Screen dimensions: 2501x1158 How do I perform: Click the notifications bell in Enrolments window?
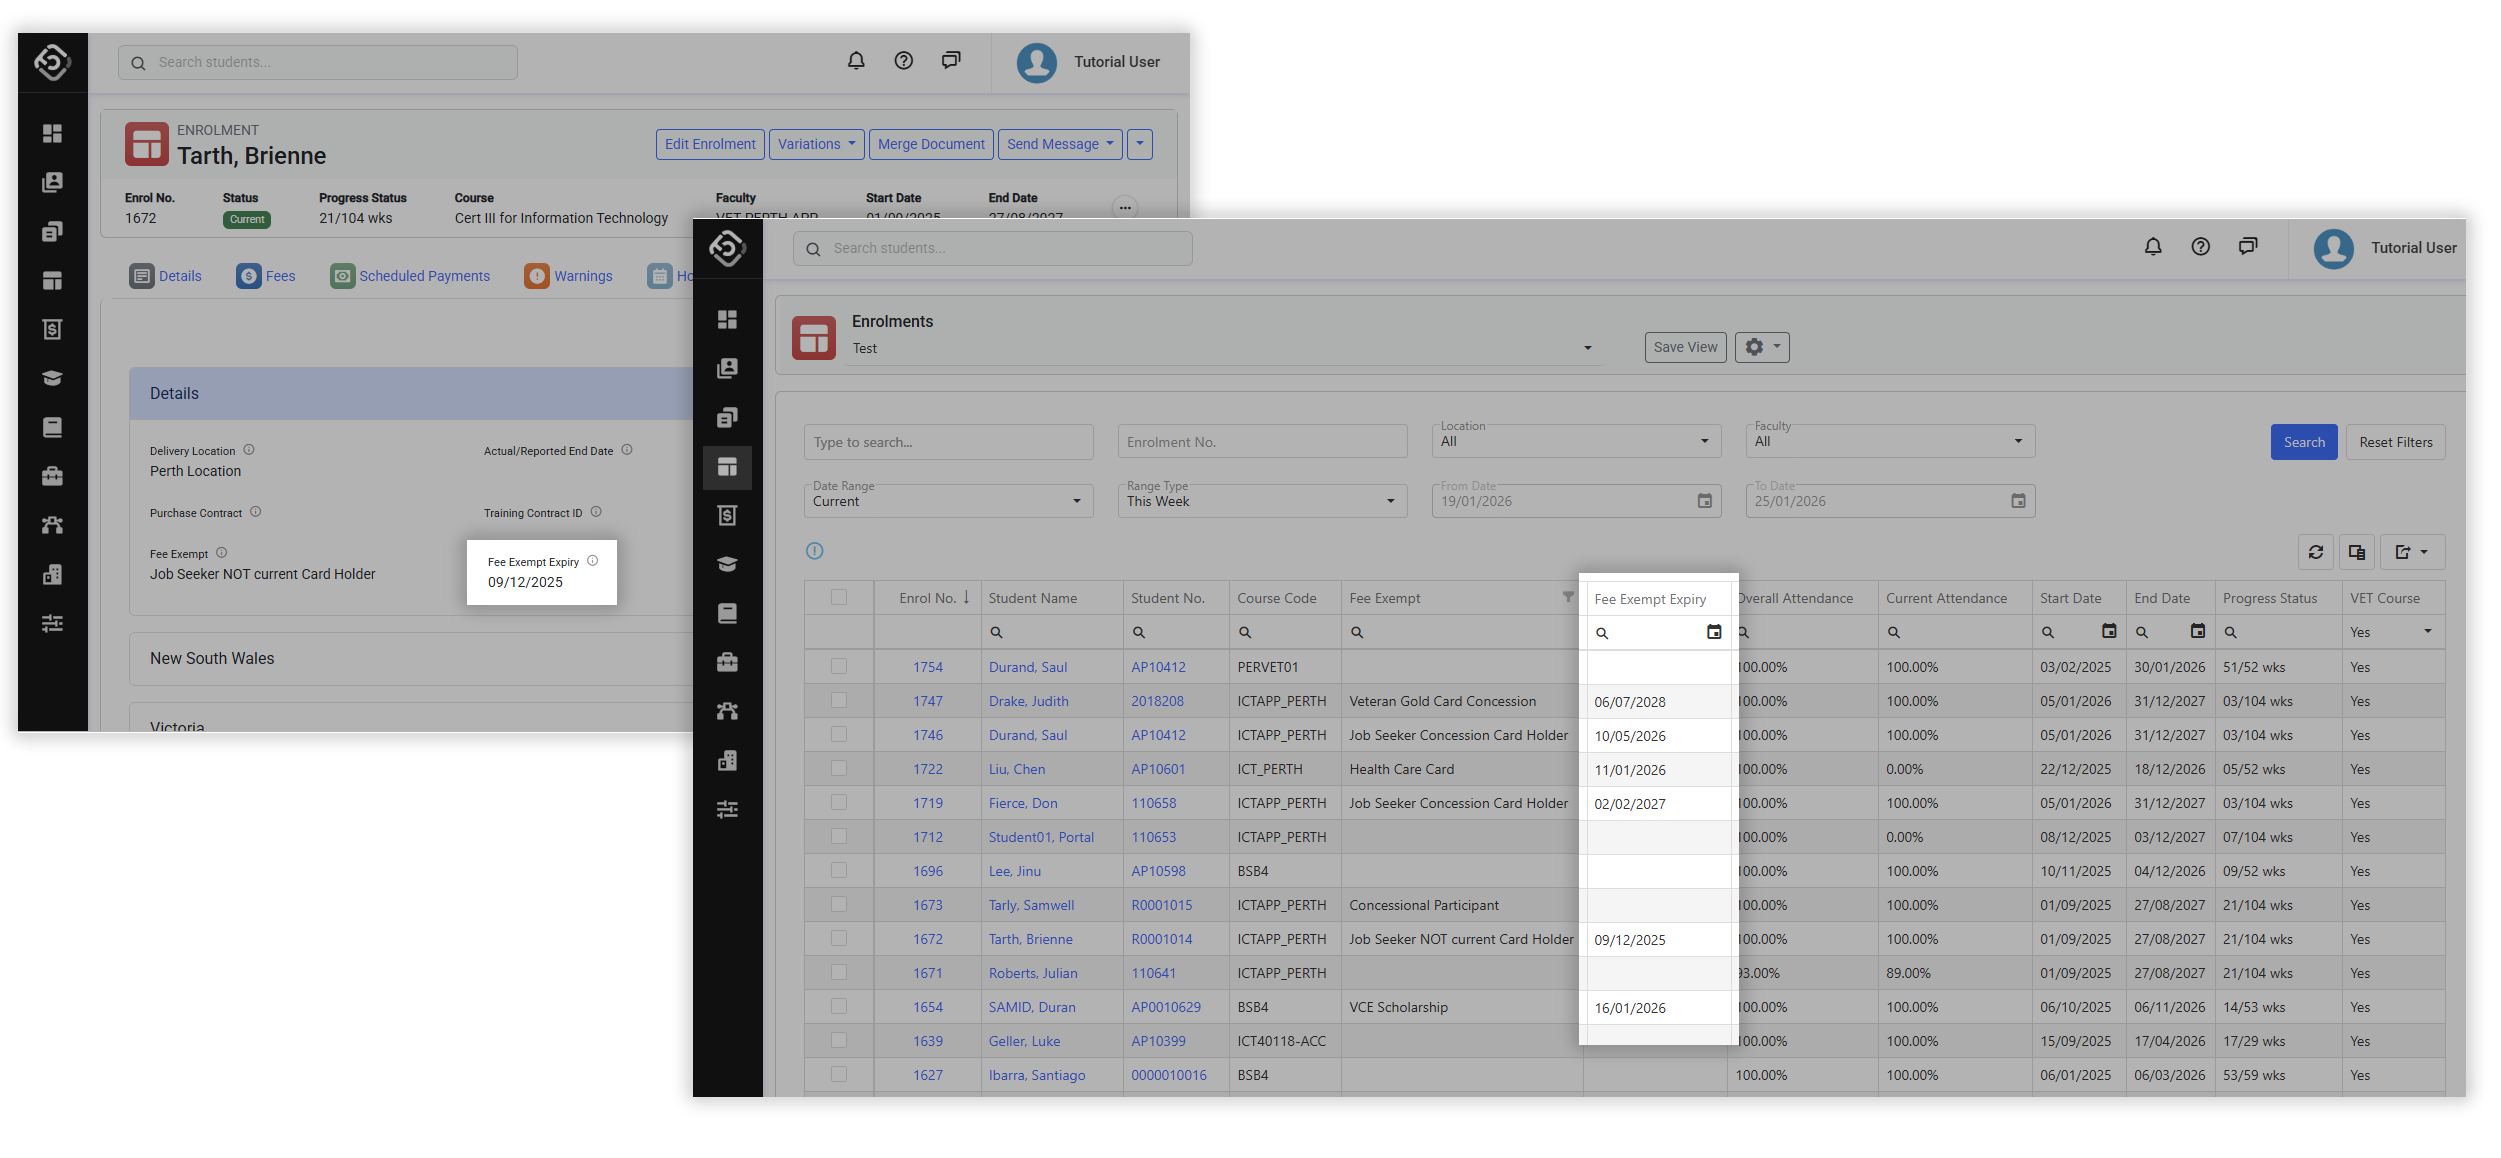click(2153, 247)
